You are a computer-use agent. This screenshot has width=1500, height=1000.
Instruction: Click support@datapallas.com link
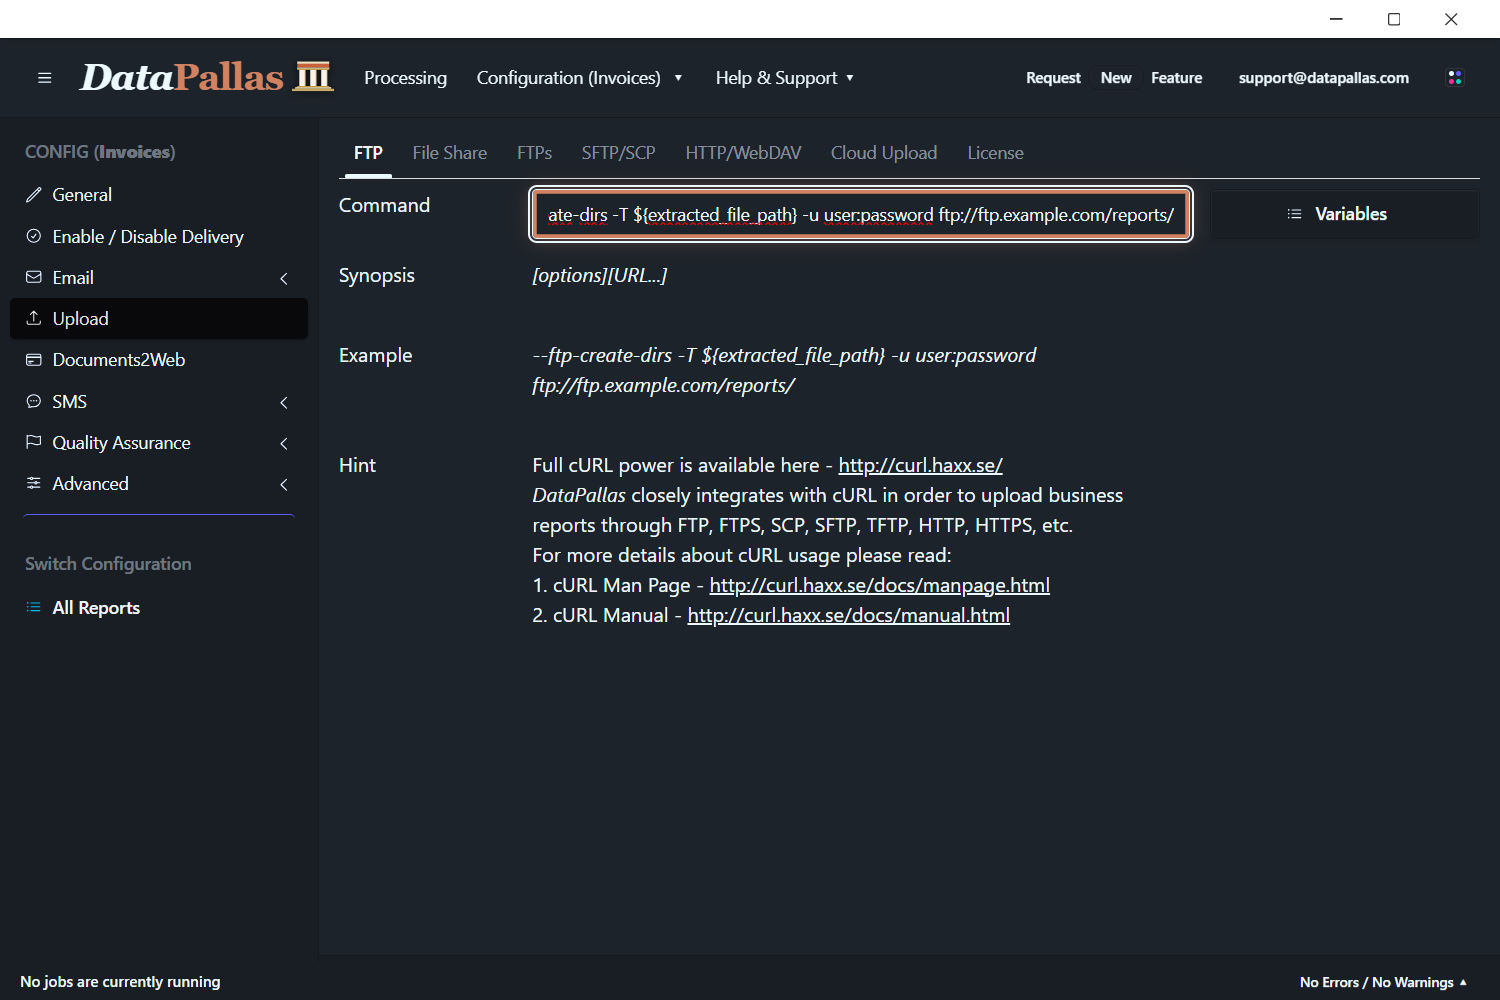1323,78
